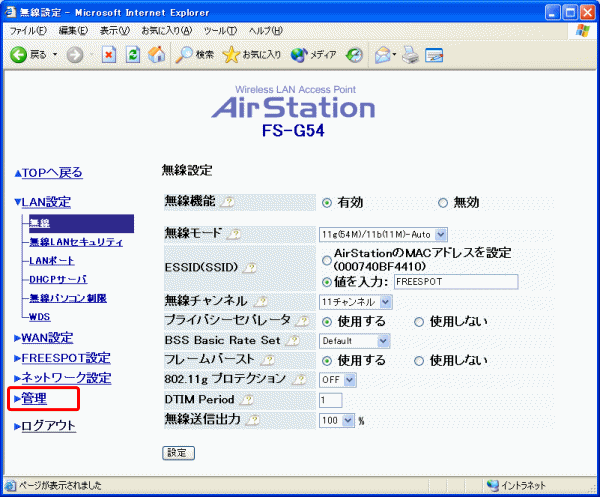The image size is (600, 497).
Task: Open the Search magnifier toolbar button
Action: coord(194,55)
